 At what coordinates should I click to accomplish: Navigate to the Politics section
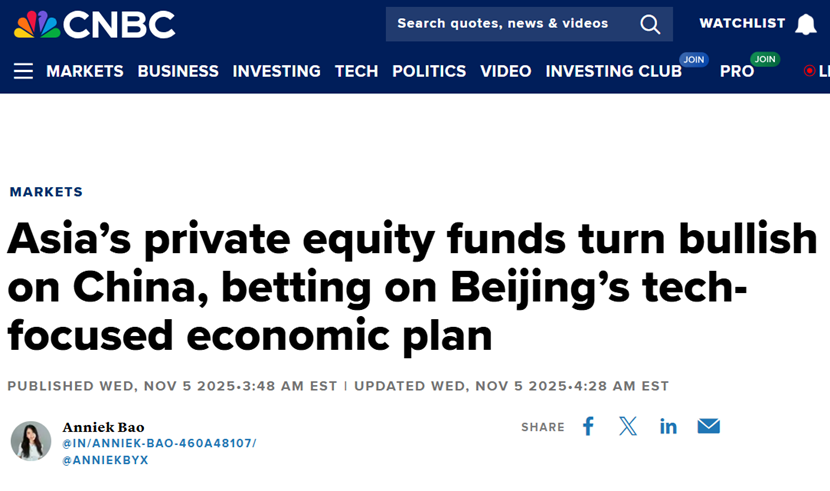(429, 71)
